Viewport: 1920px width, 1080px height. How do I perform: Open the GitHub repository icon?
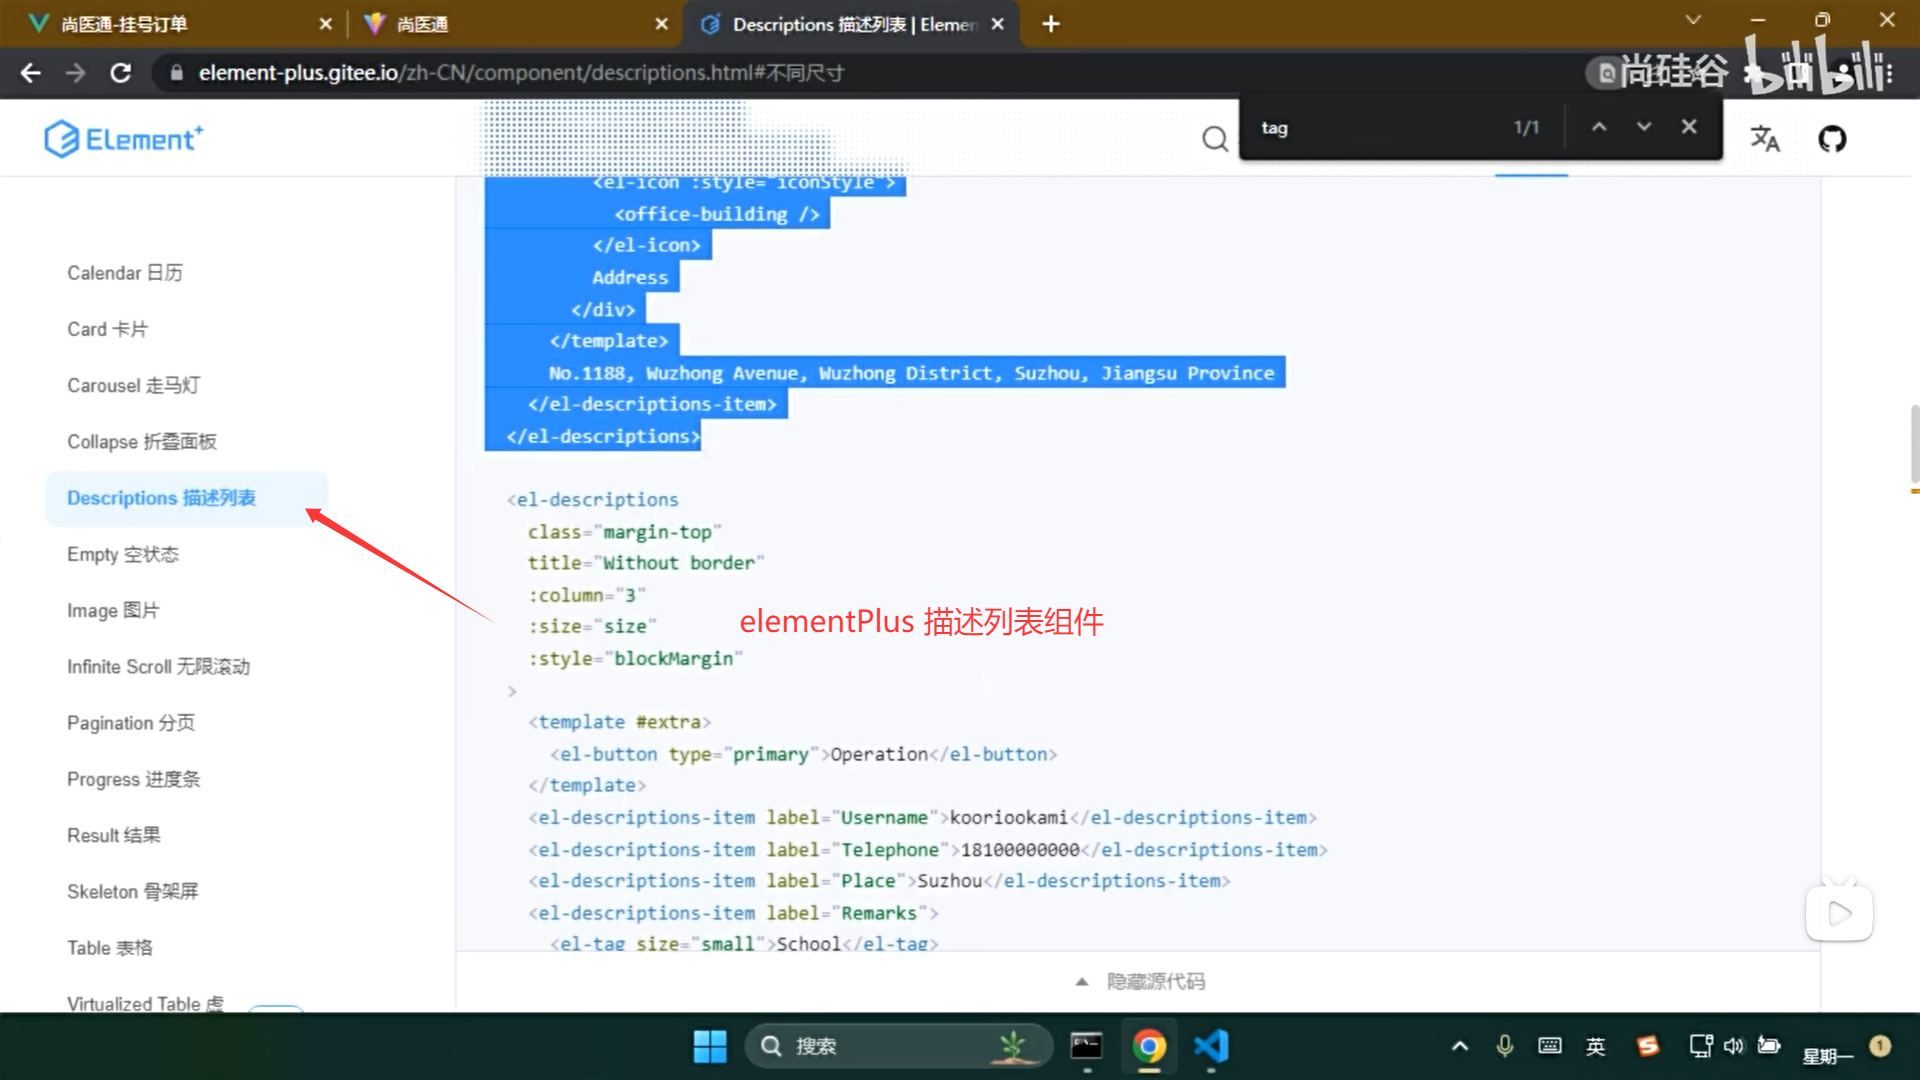[1832, 139]
